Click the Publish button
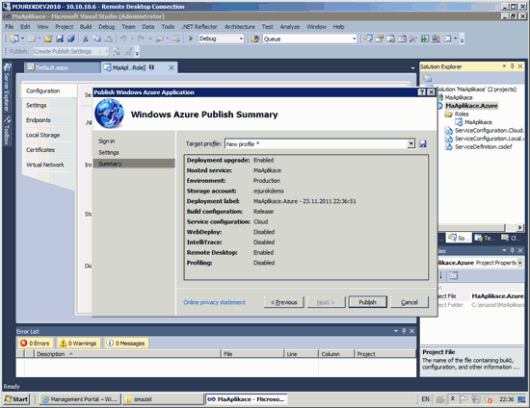530x408 pixels. tap(367, 302)
